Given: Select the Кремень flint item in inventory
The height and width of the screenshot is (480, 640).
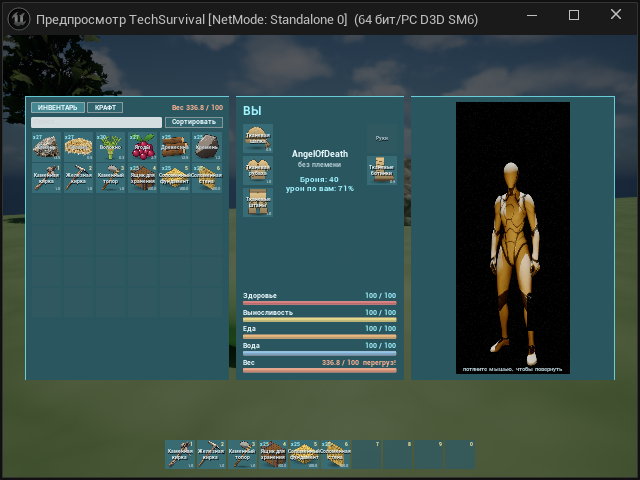Looking at the screenshot, I should click(207, 147).
